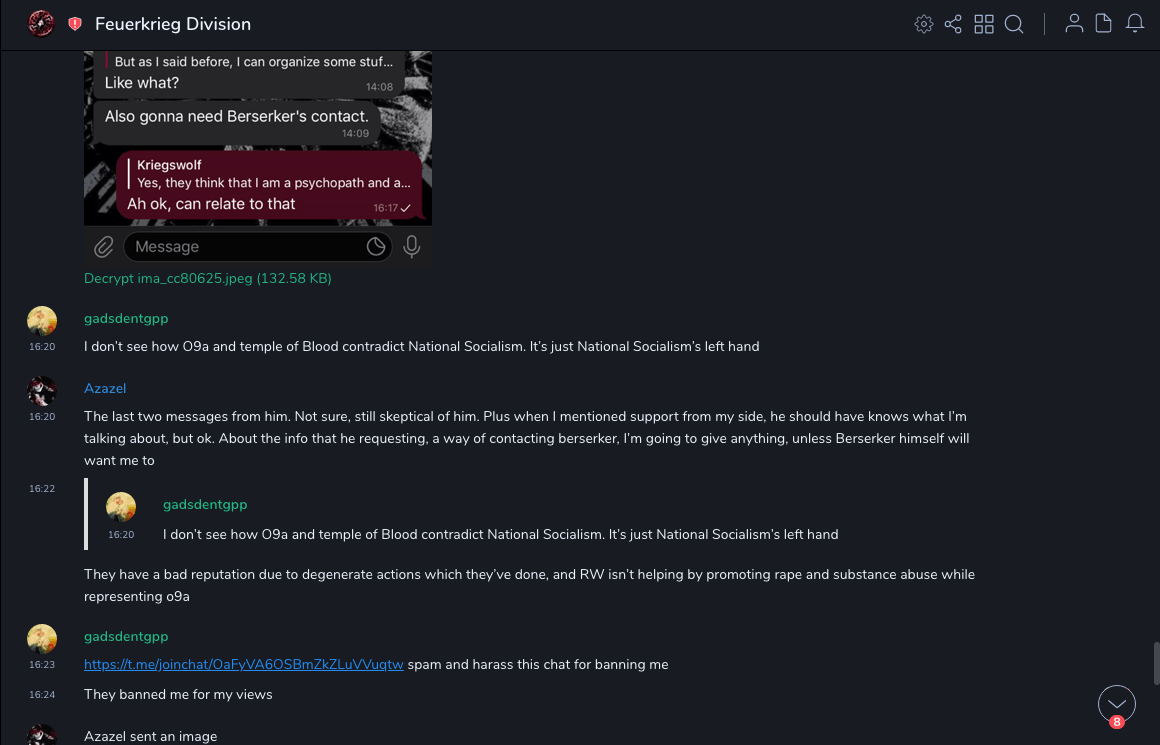Click the first gadsdentgpp username label
Image resolution: width=1160 pixels, height=745 pixels.
point(126,318)
